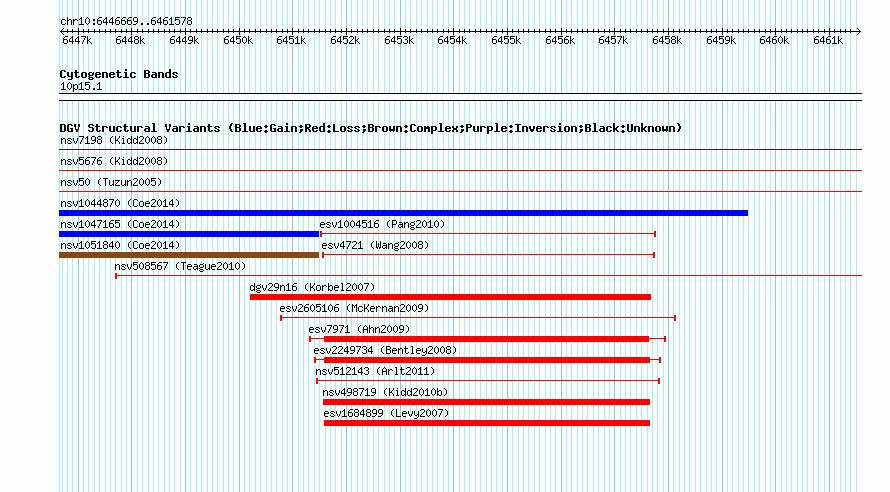Select the 10p15.1 band label
Viewport: 890px width, 492px height.
tap(81, 86)
